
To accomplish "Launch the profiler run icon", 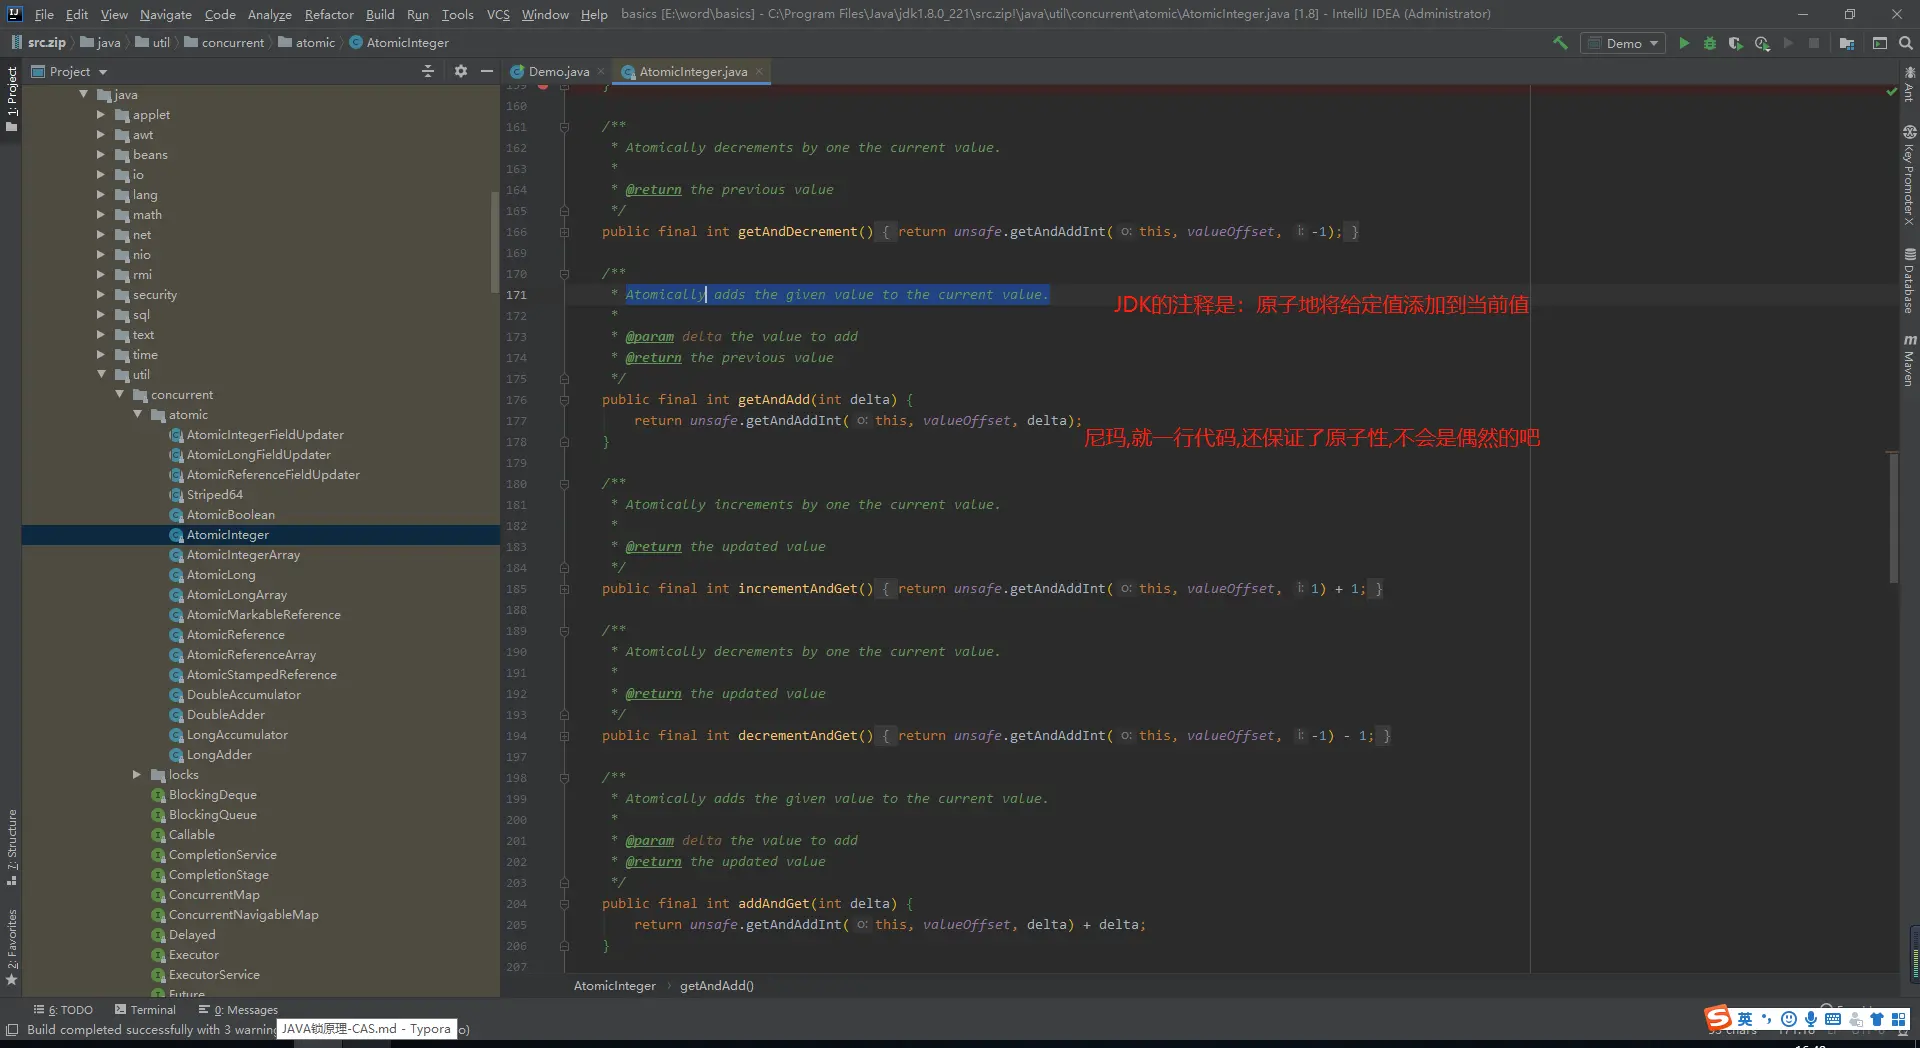I will pos(1762,43).
